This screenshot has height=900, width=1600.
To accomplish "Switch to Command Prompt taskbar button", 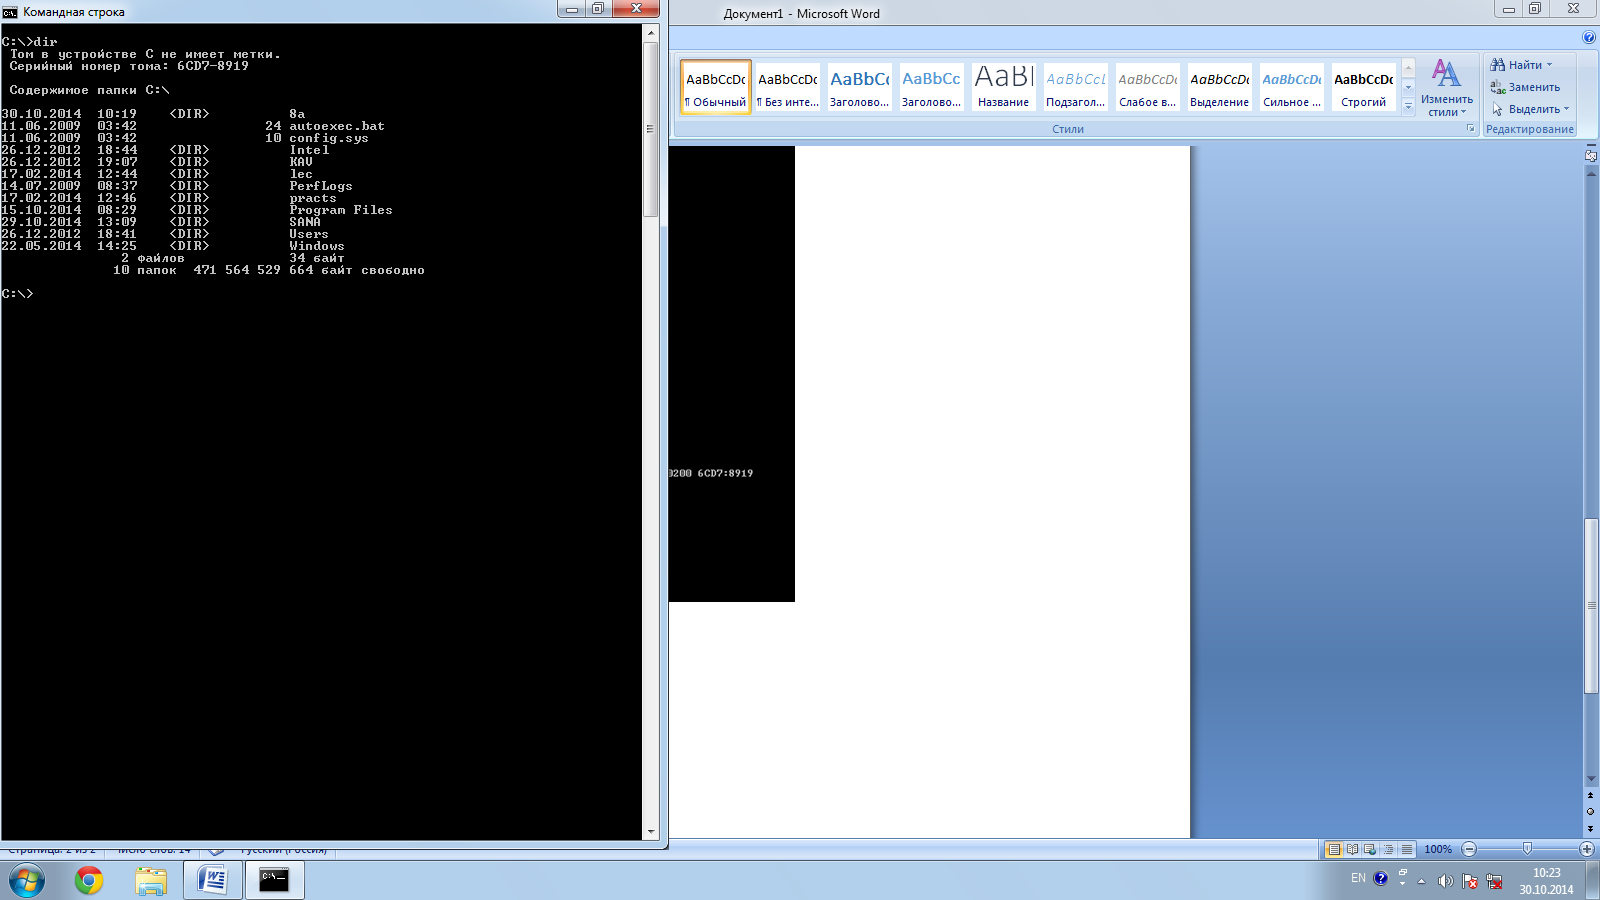I will click(275, 881).
